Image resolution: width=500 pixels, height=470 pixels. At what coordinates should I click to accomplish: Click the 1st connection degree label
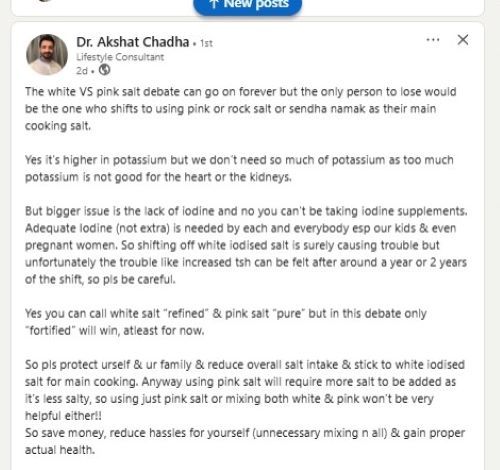(206, 43)
